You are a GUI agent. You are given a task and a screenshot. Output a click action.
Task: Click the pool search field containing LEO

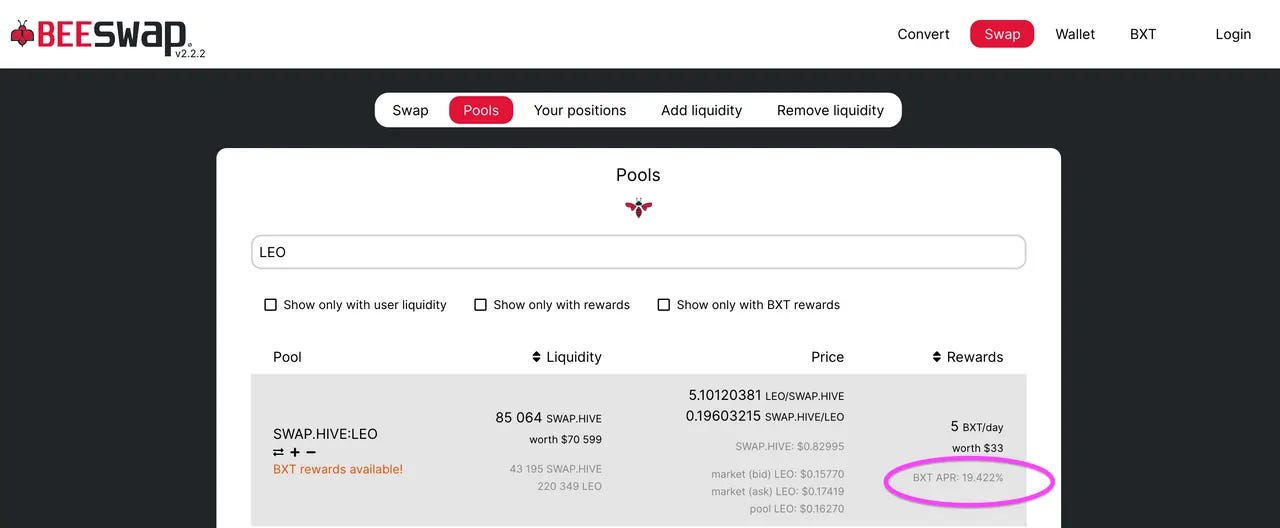click(638, 252)
